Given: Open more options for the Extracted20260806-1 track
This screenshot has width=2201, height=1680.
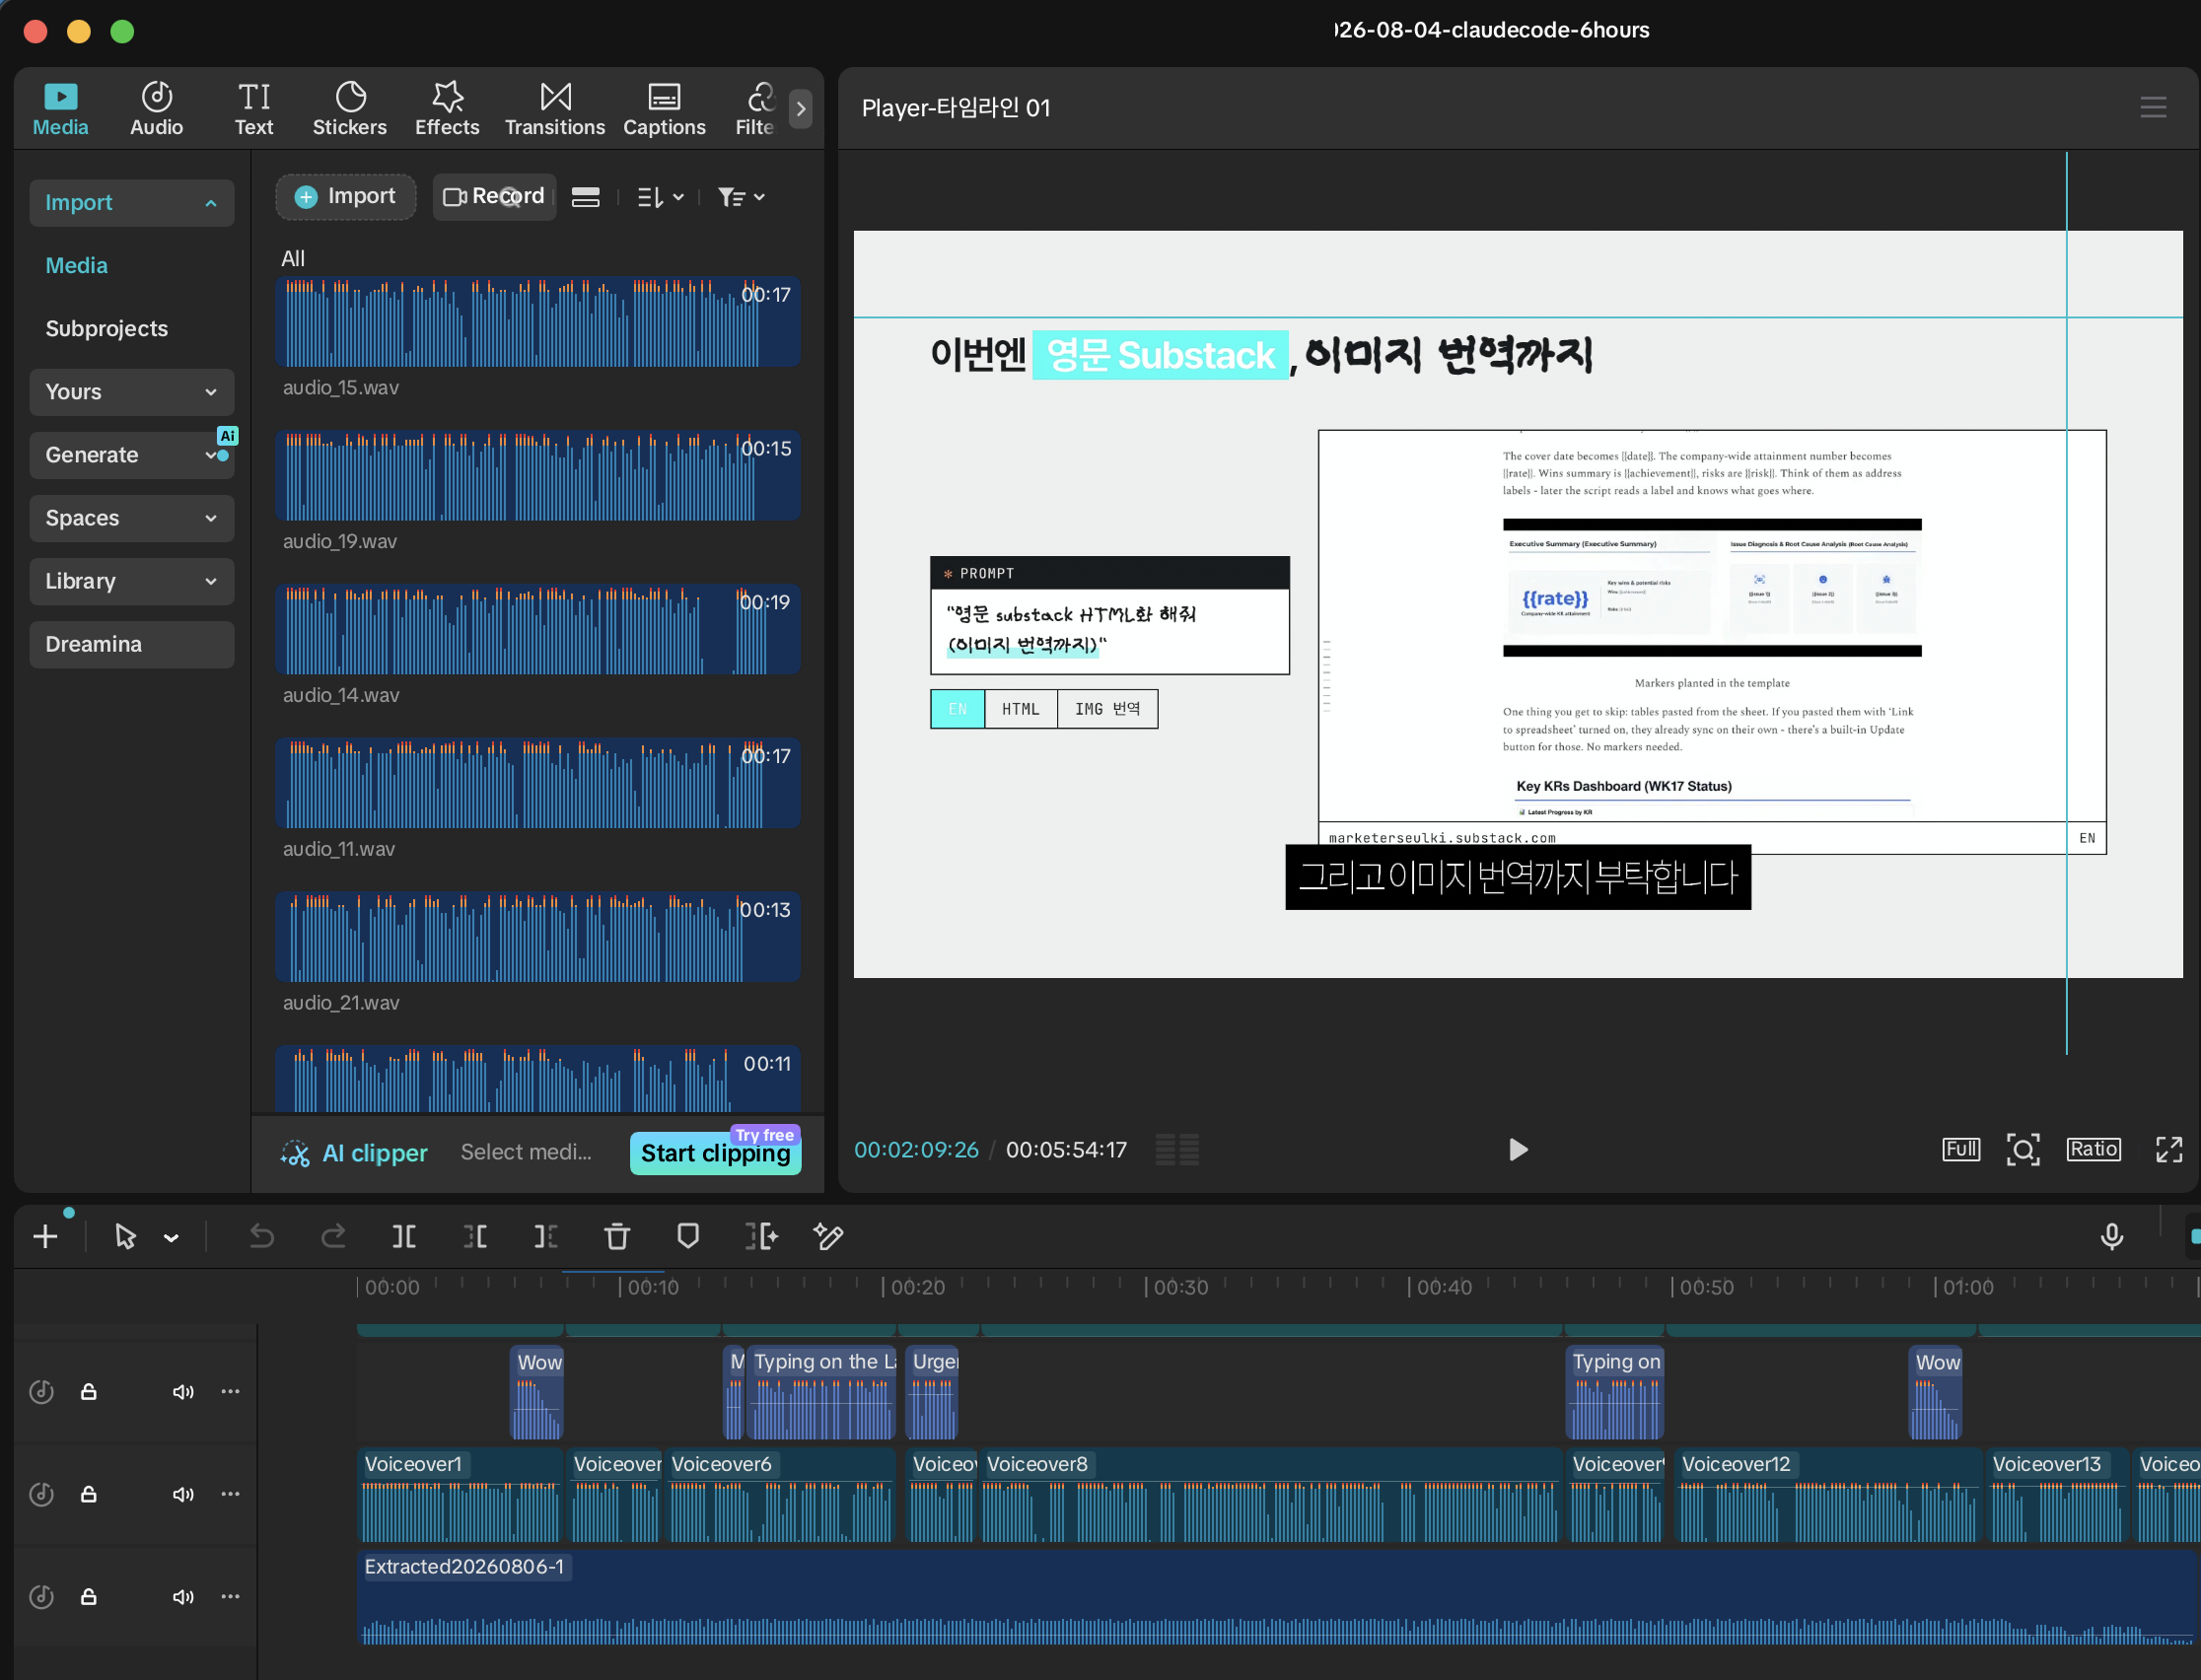Looking at the screenshot, I should 230,1597.
